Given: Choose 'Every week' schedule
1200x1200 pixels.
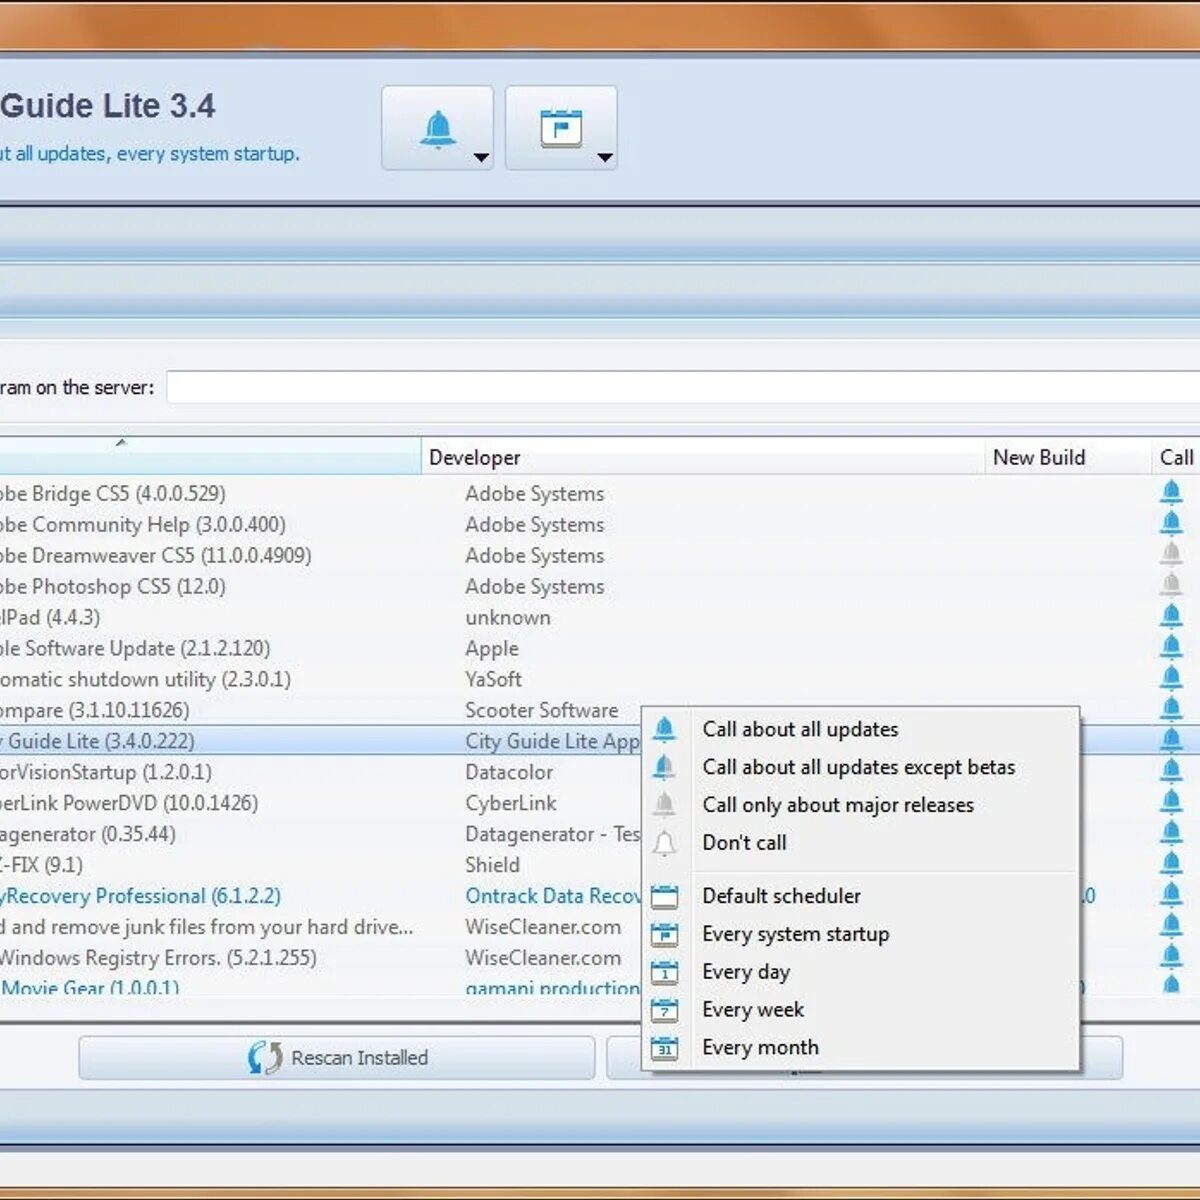Looking at the screenshot, I should pos(860,1010).
